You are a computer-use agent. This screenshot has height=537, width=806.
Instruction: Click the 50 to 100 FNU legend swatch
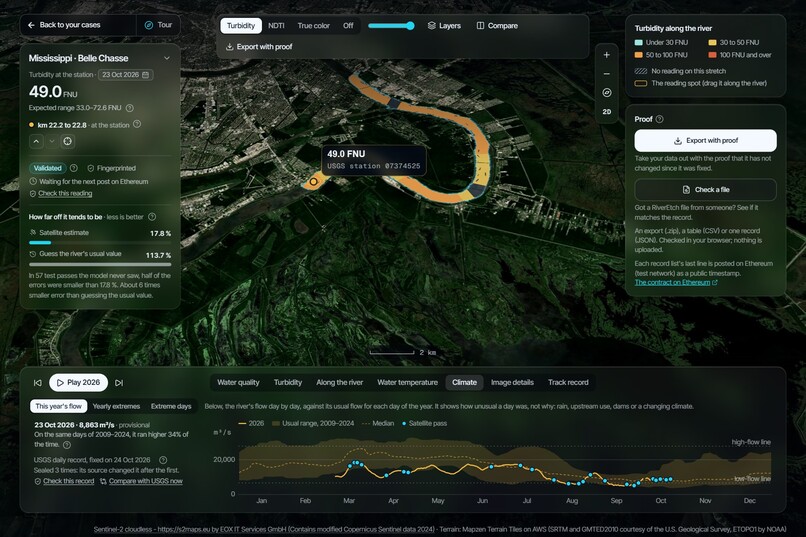638,55
